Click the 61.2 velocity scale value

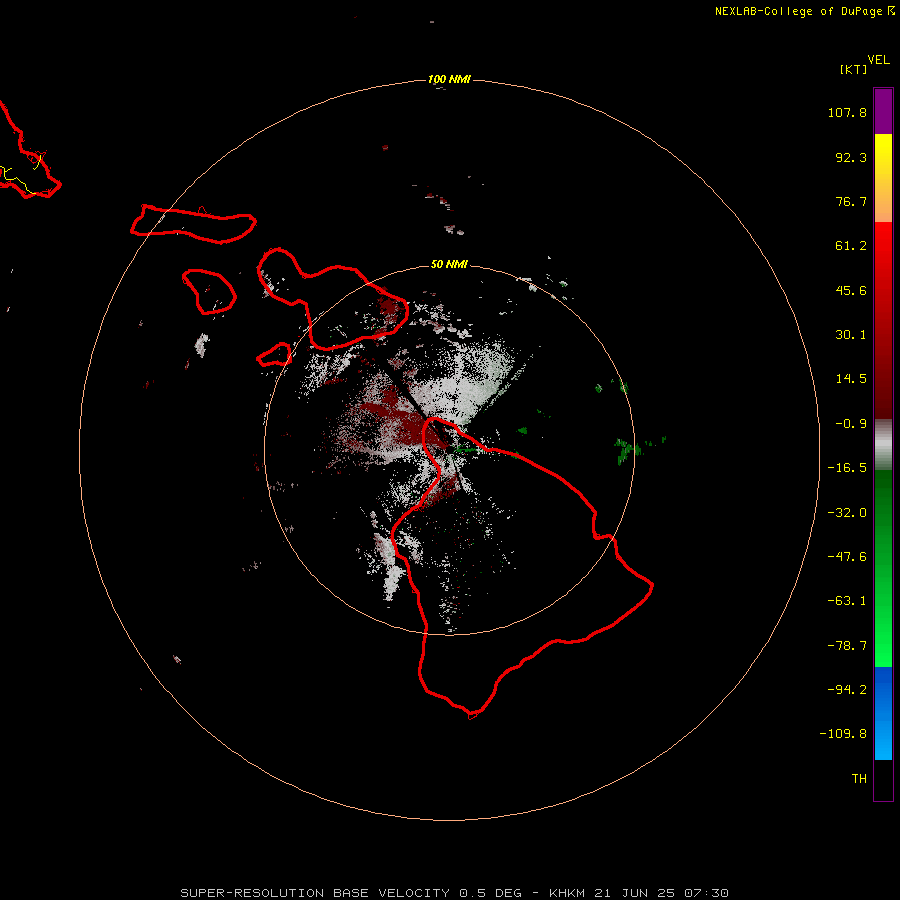point(851,246)
